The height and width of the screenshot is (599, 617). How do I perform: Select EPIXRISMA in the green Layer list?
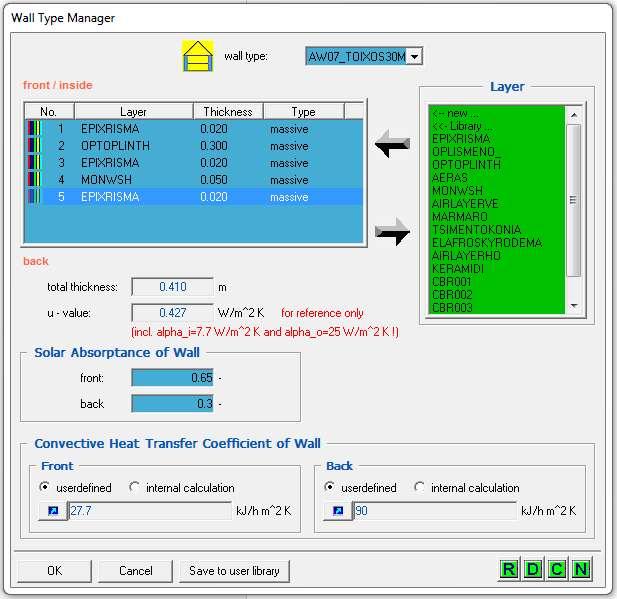coord(461,139)
